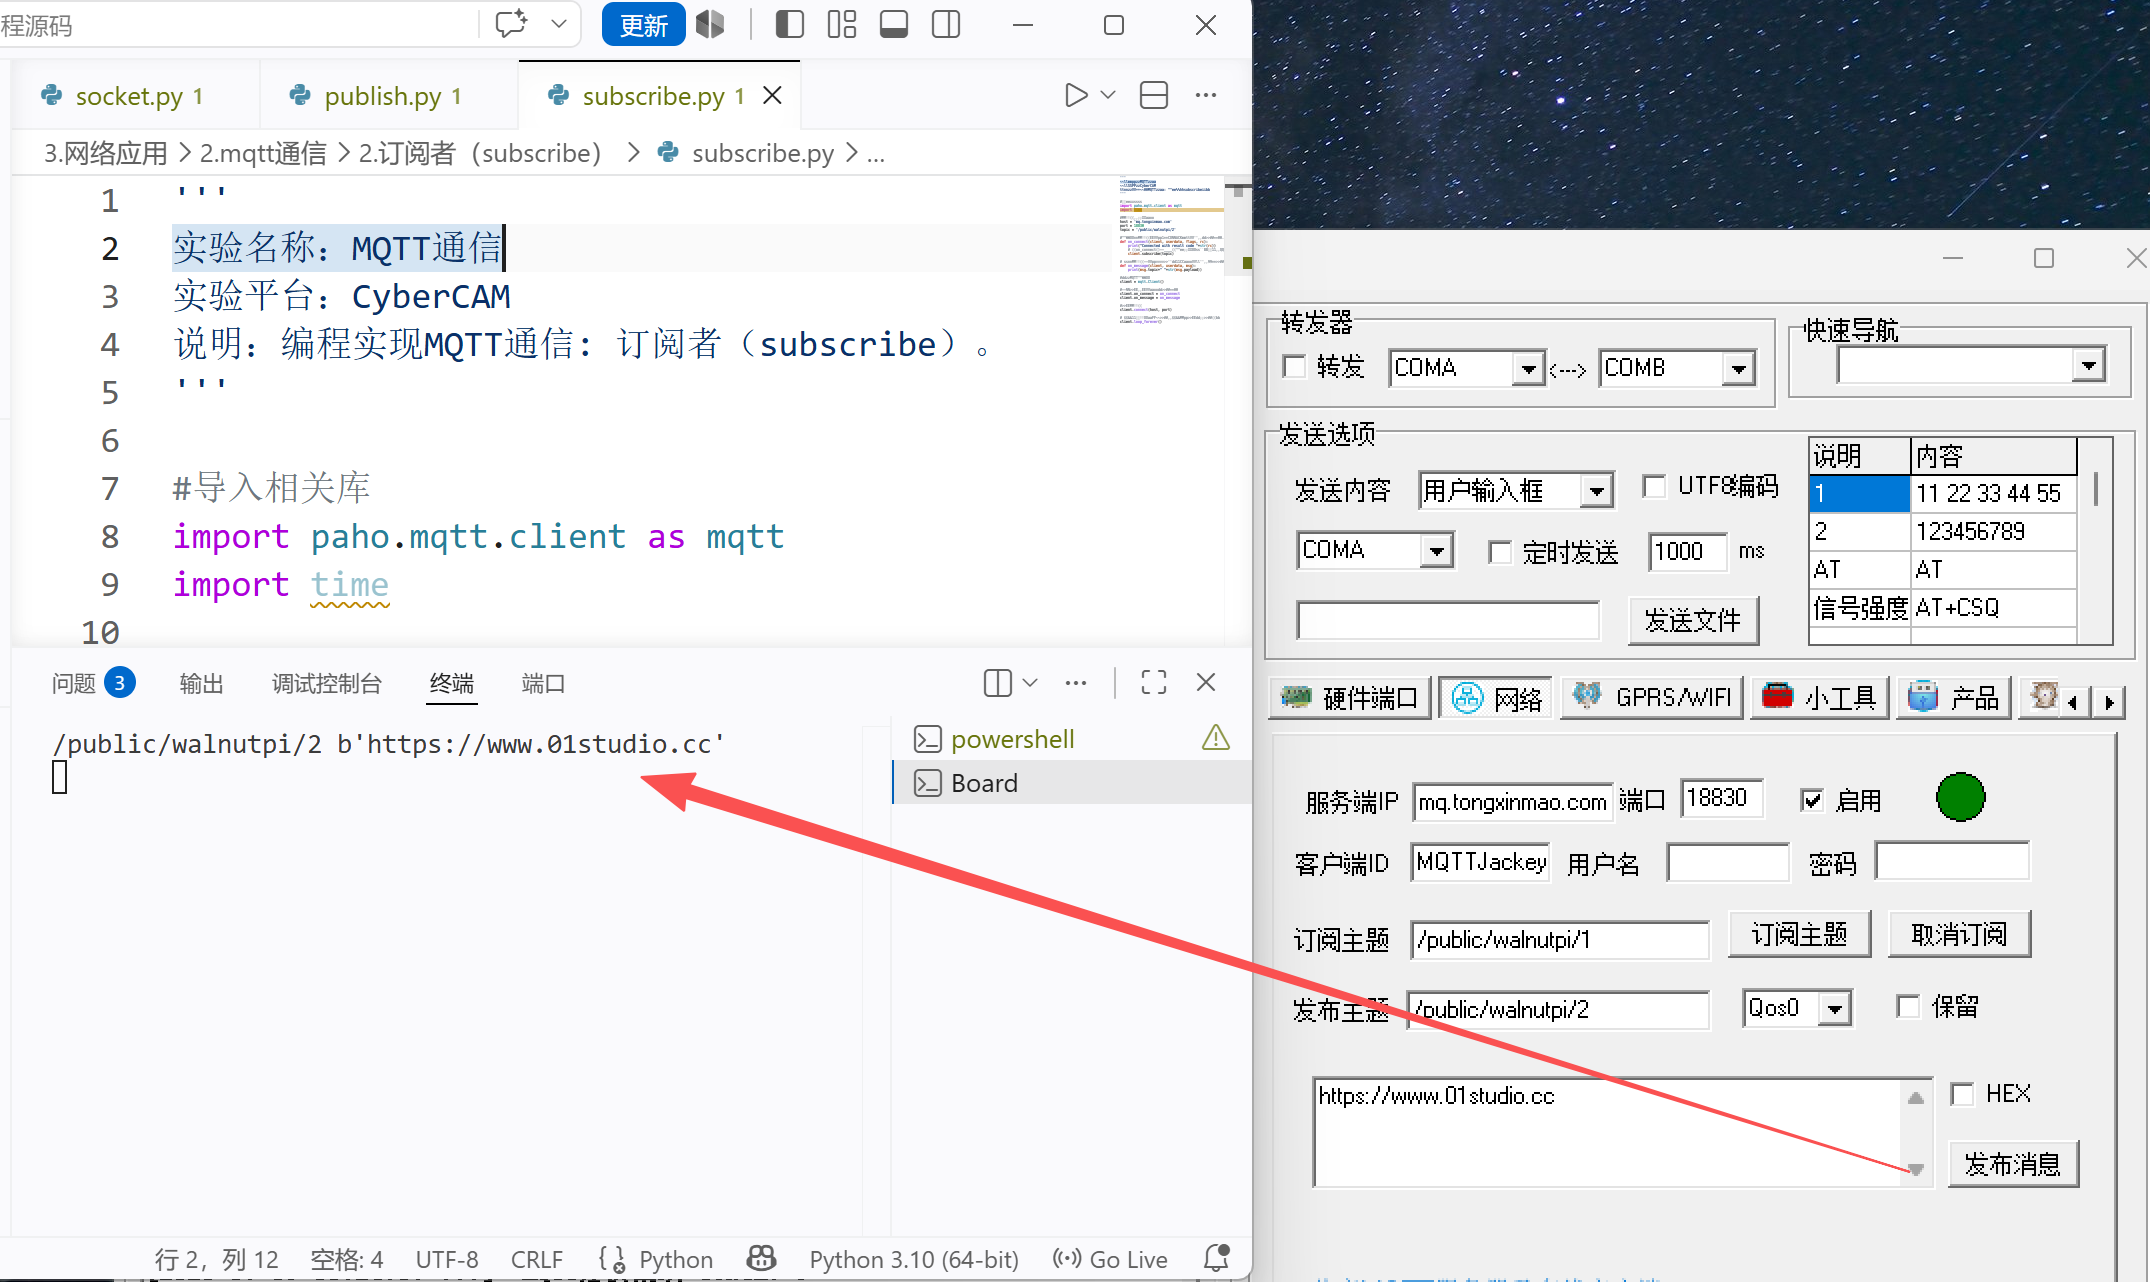Open the Qos0 dropdown
This screenshot has height=1282, width=2150.
[1834, 1009]
